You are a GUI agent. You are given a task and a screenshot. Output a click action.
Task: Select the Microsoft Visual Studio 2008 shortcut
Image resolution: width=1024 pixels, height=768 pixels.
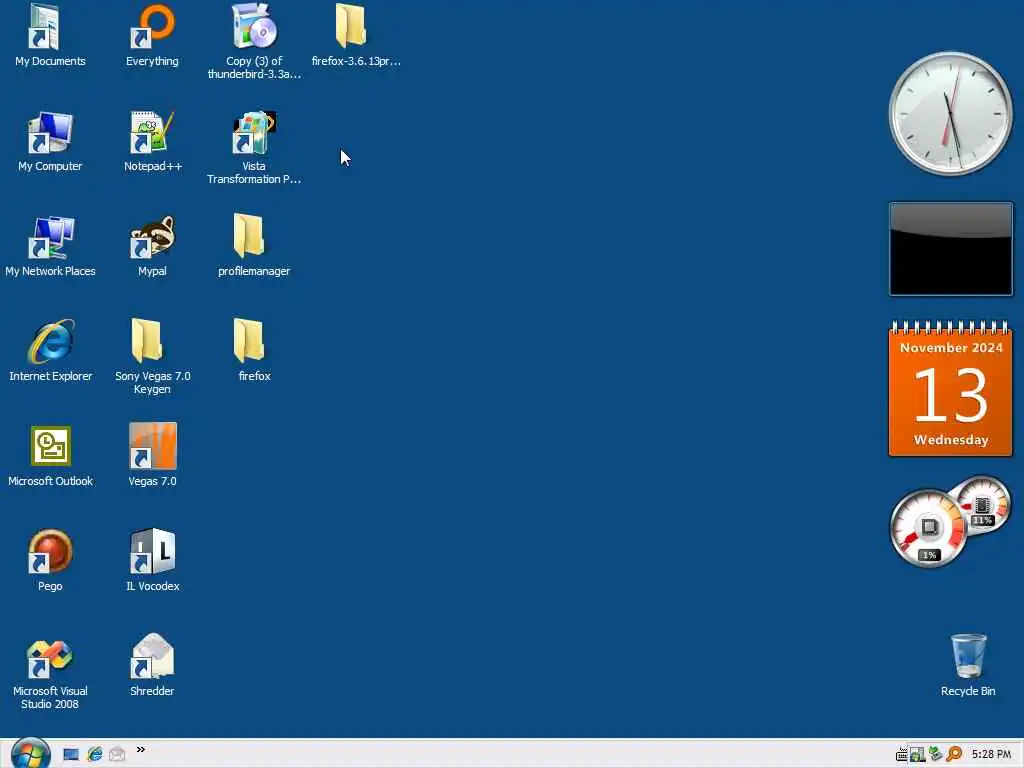[x=50, y=673]
